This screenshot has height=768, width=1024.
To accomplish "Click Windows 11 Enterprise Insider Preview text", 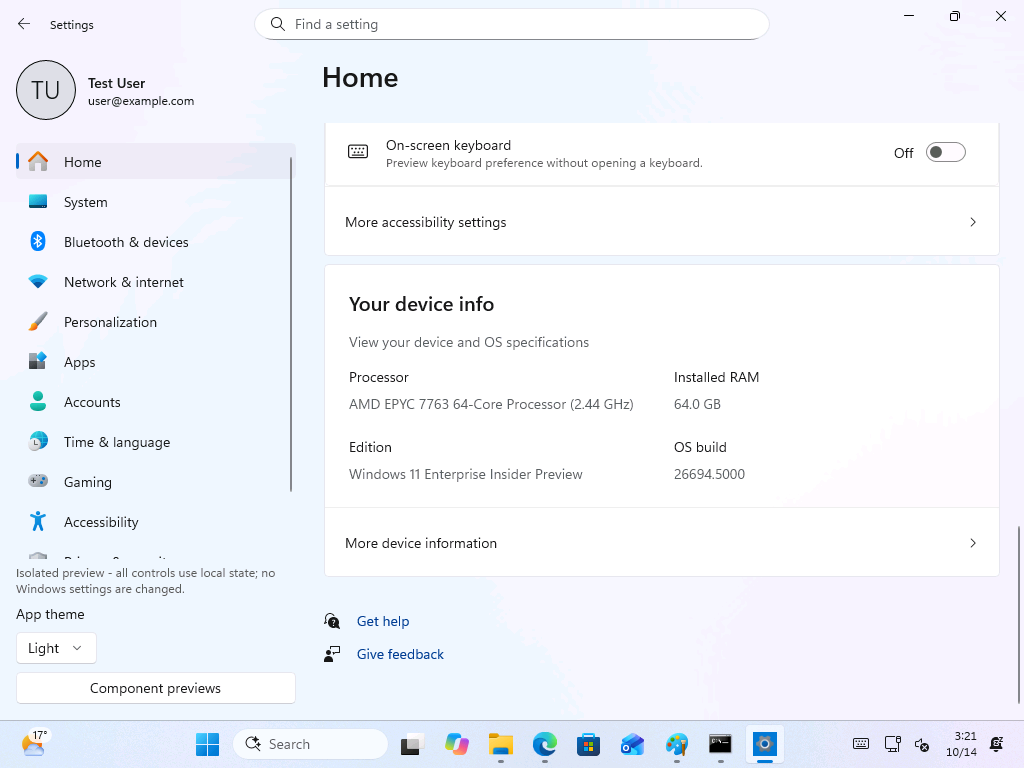I will (x=466, y=474).
